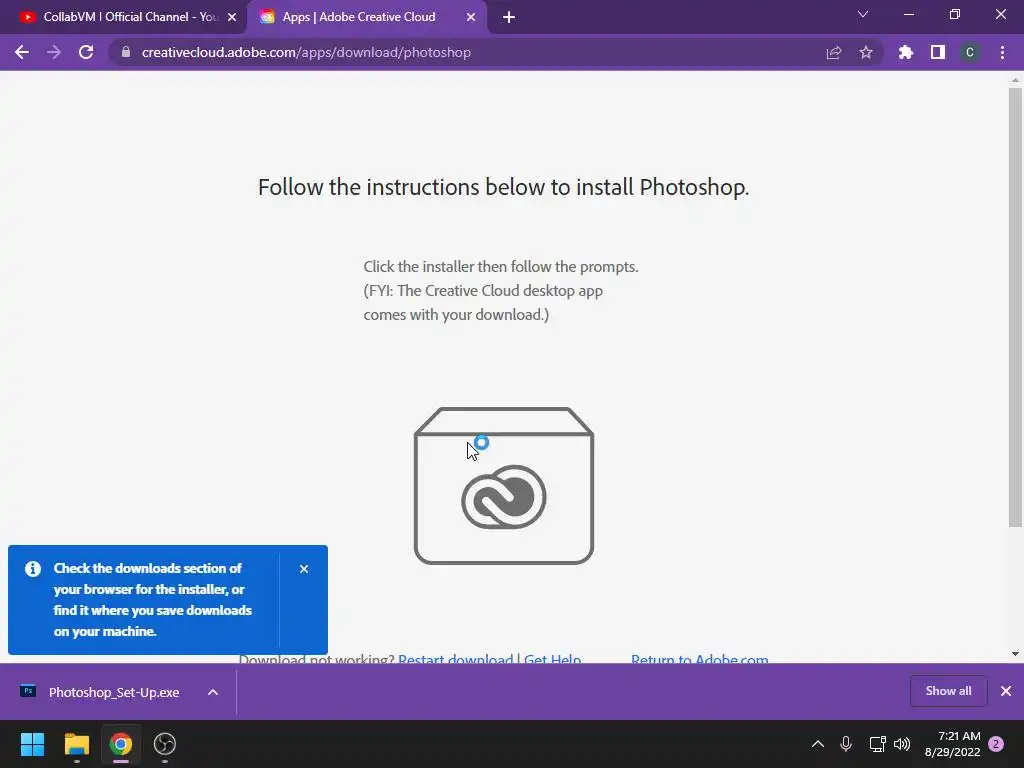Open the network tray icon
Viewport: 1024px width, 768px height.
pos(877,744)
